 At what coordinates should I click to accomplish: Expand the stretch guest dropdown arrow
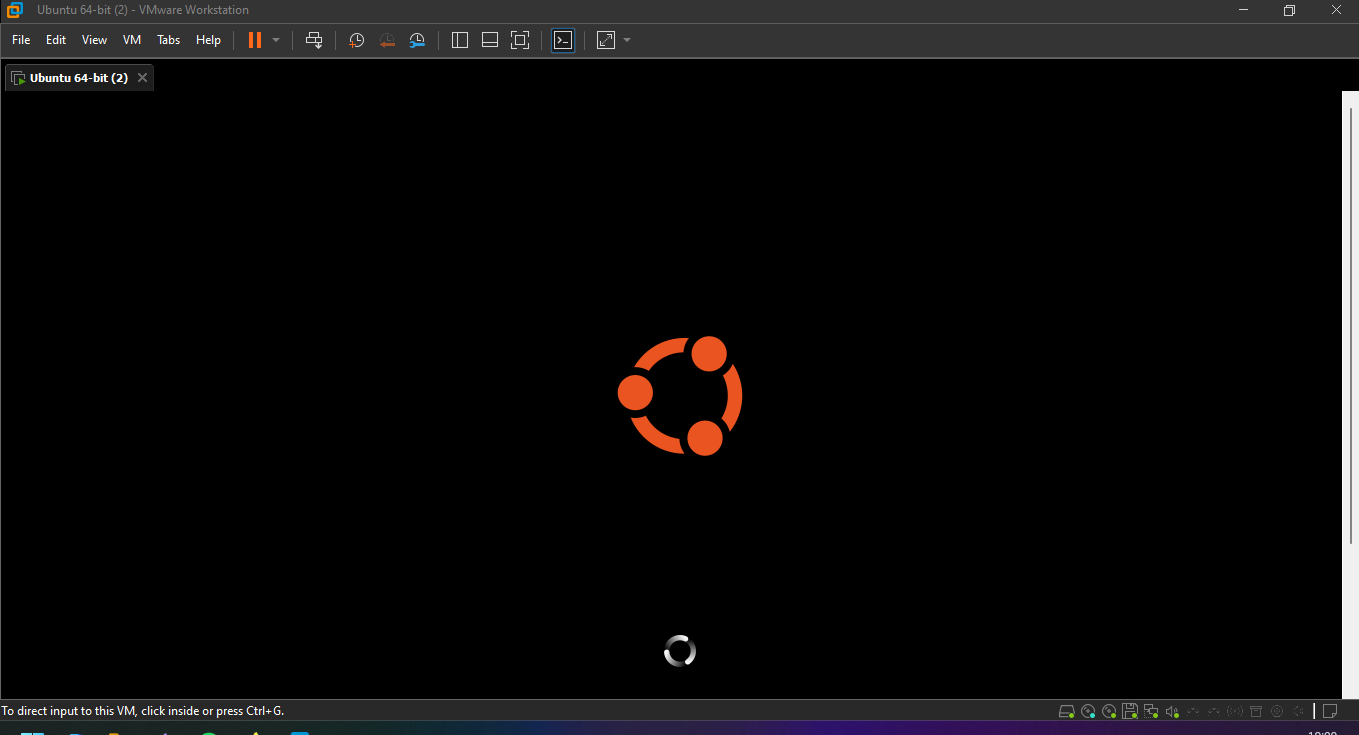tap(627, 40)
